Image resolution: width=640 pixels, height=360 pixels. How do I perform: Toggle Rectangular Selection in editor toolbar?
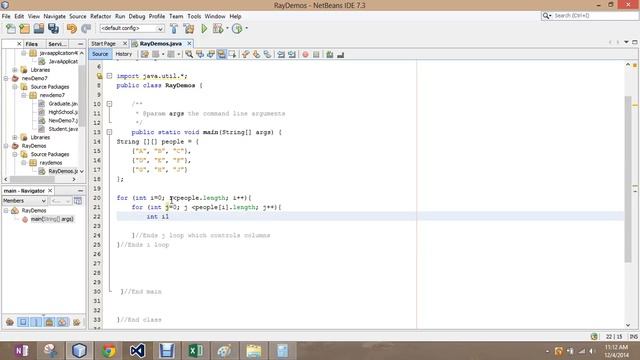click(232, 54)
